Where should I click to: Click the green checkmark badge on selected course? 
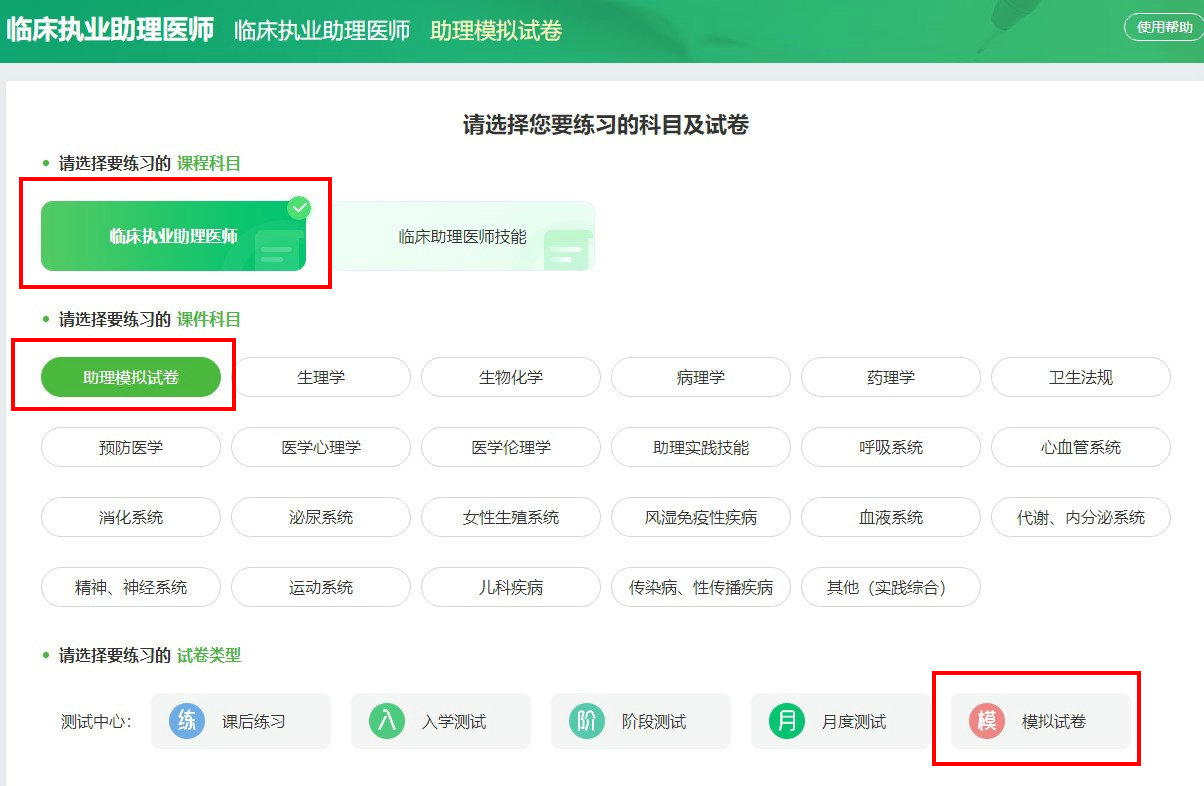pyautogui.click(x=299, y=209)
